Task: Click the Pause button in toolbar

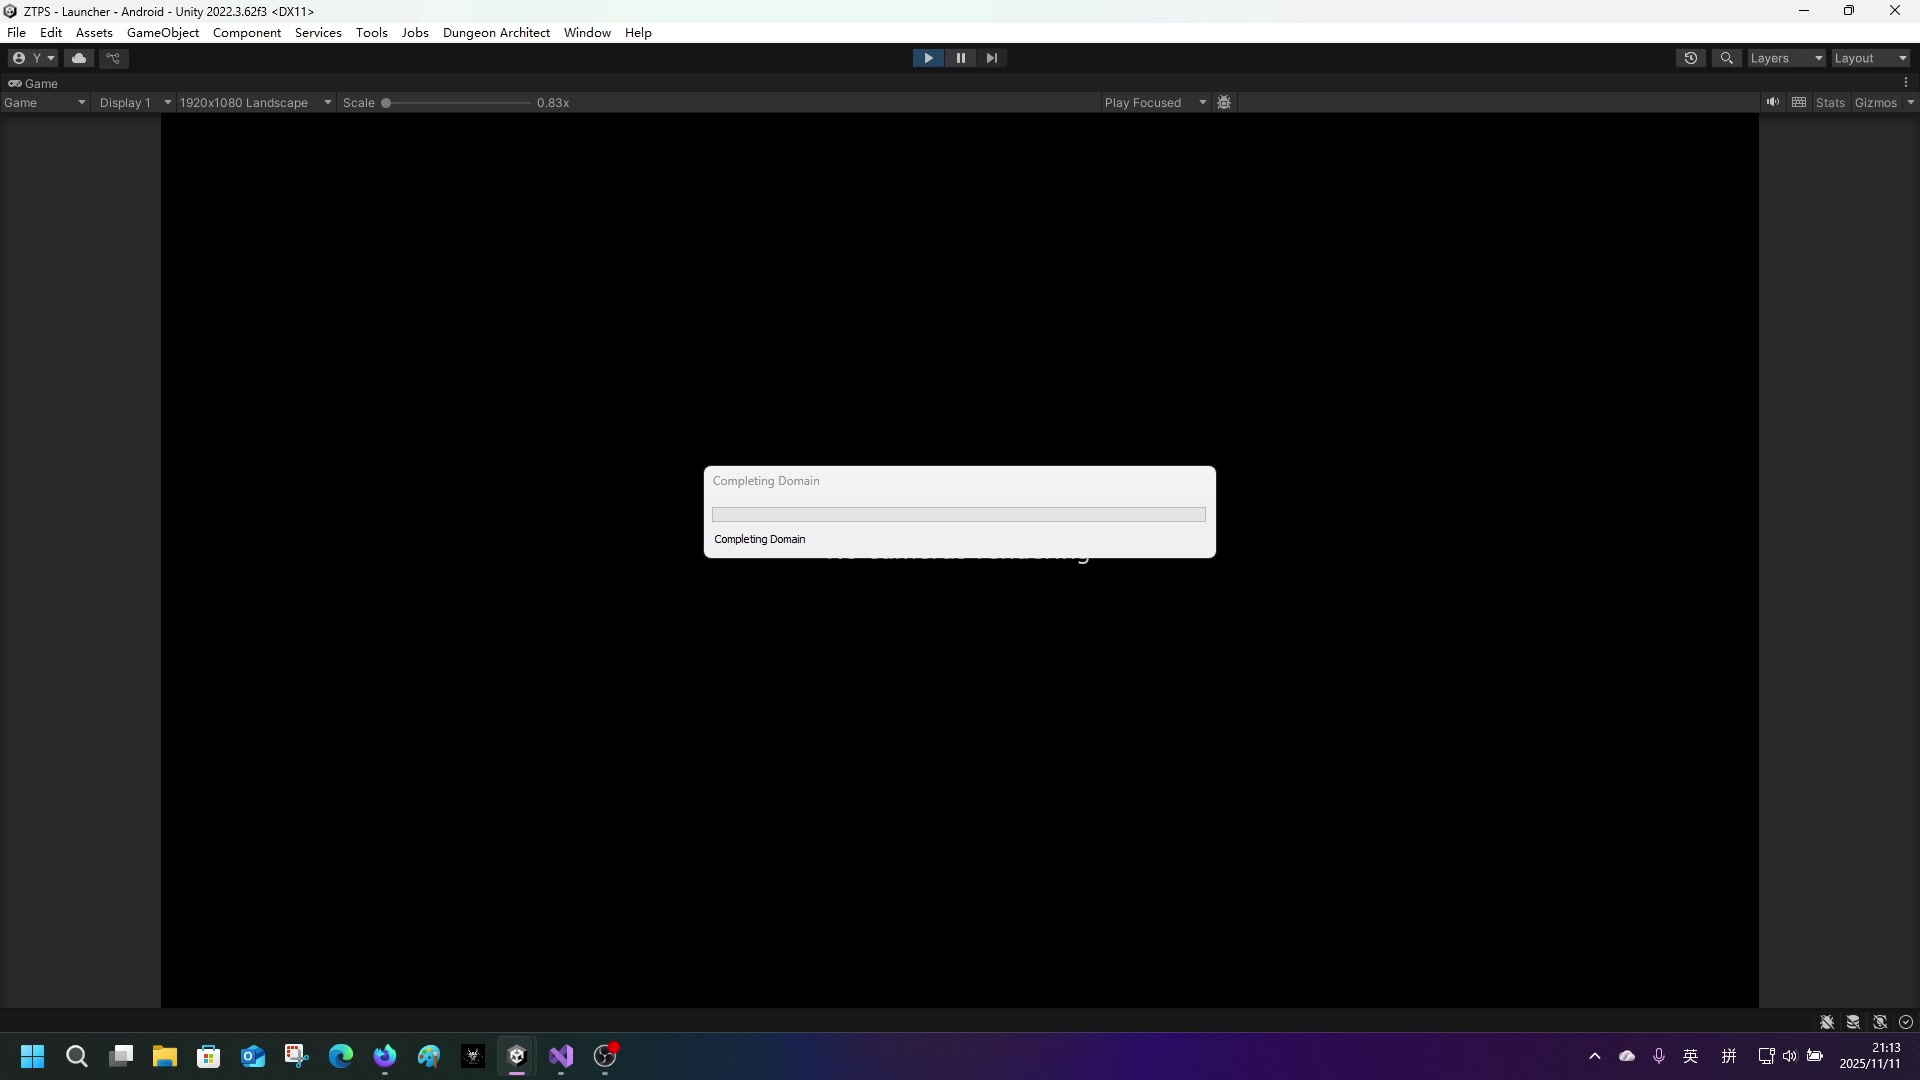Action: (x=960, y=58)
